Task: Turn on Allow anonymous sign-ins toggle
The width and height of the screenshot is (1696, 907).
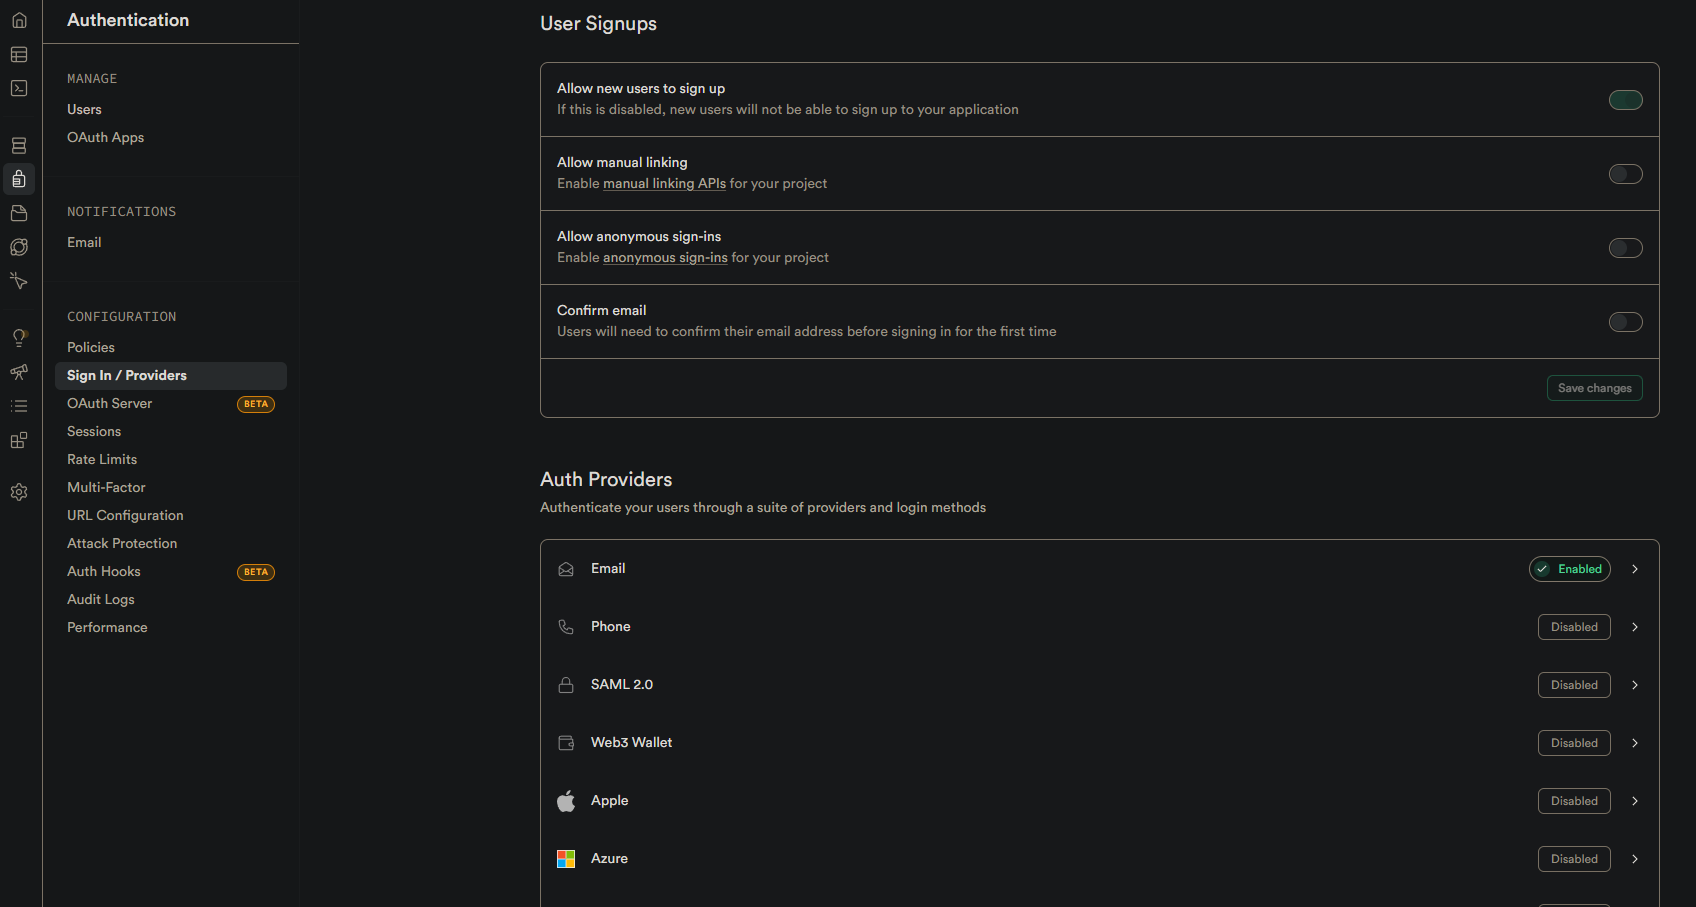Action: (x=1625, y=248)
